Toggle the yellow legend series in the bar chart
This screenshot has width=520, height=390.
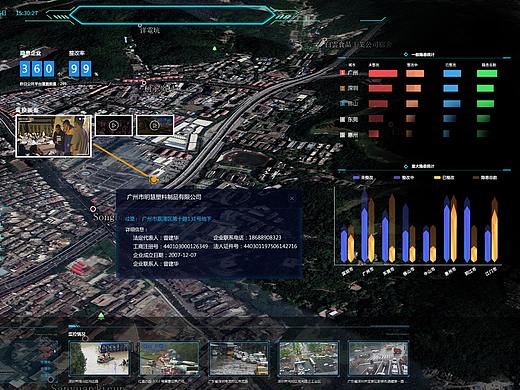click(x=444, y=178)
